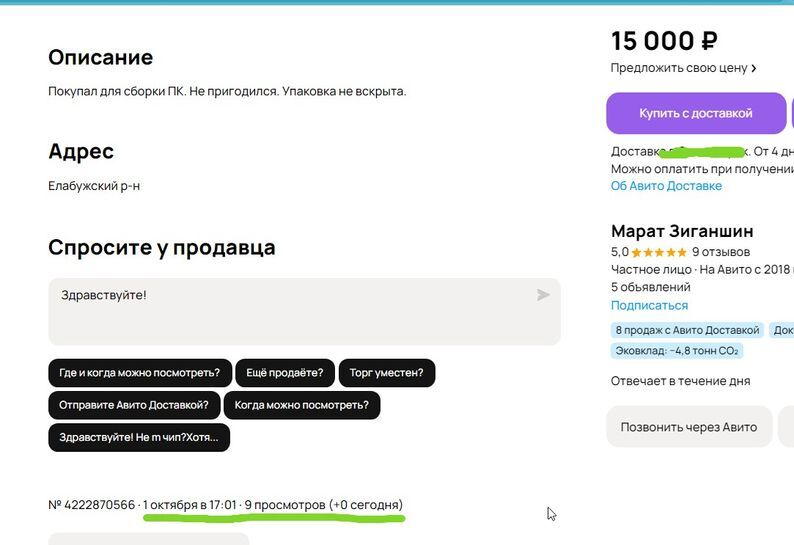Click '9 просмотров (+0 сегодня)' text
Image resolution: width=794 pixels, height=545 pixels.
coord(324,505)
